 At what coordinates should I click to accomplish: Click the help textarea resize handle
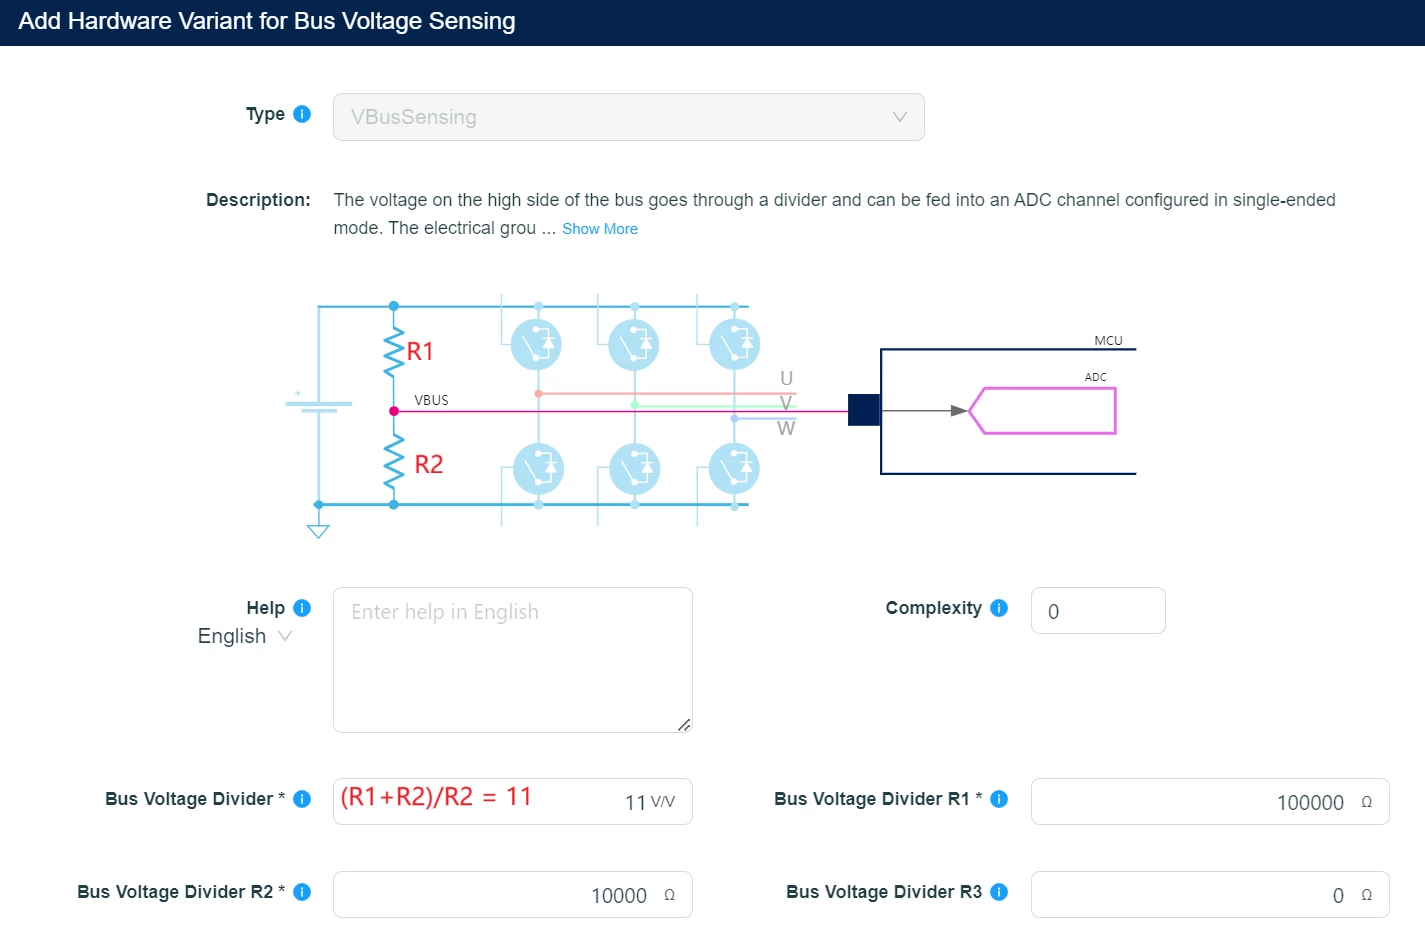tap(684, 724)
